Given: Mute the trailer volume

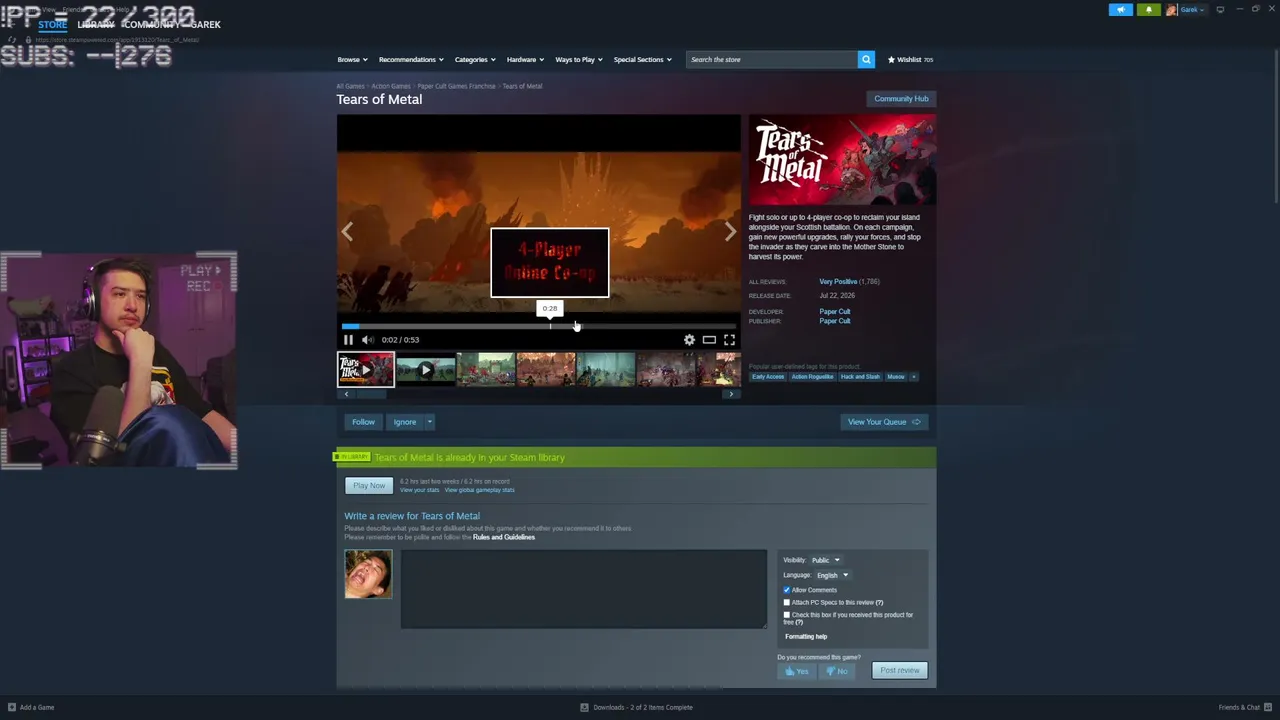Looking at the screenshot, I should (x=367, y=340).
